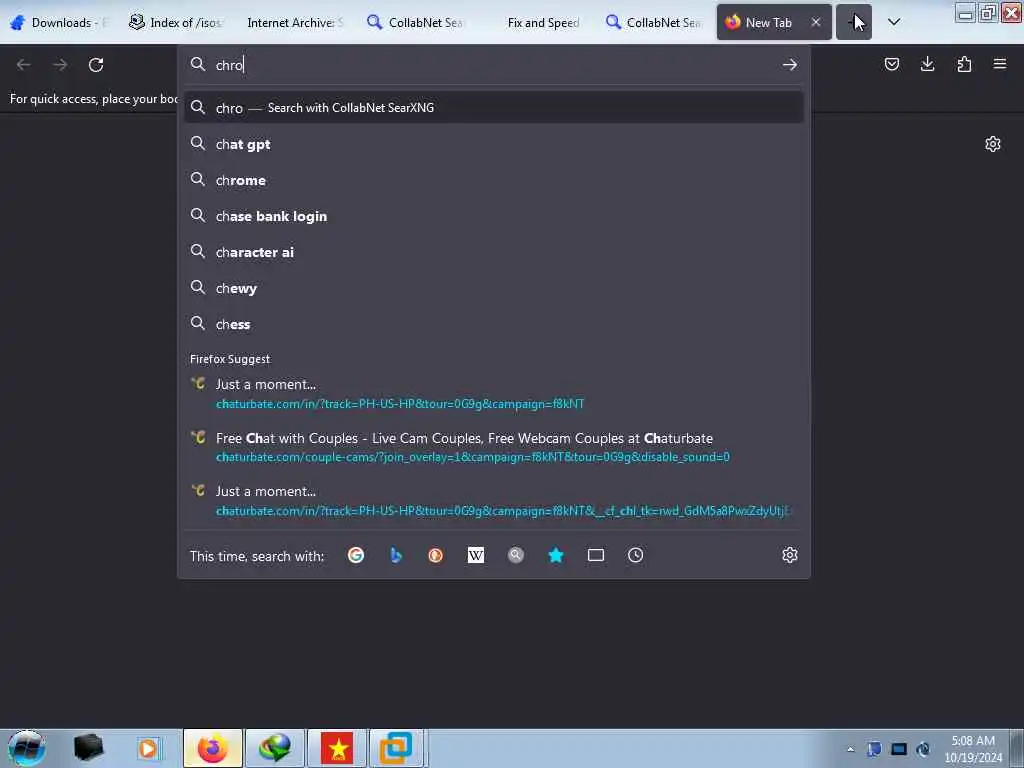Open black box app on taskbar
Viewport: 1024px width, 768px height.
coord(88,748)
